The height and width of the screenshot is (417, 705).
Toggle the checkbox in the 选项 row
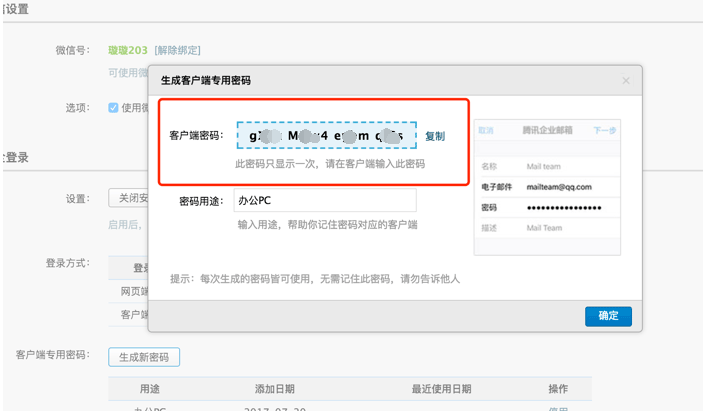[113, 108]
